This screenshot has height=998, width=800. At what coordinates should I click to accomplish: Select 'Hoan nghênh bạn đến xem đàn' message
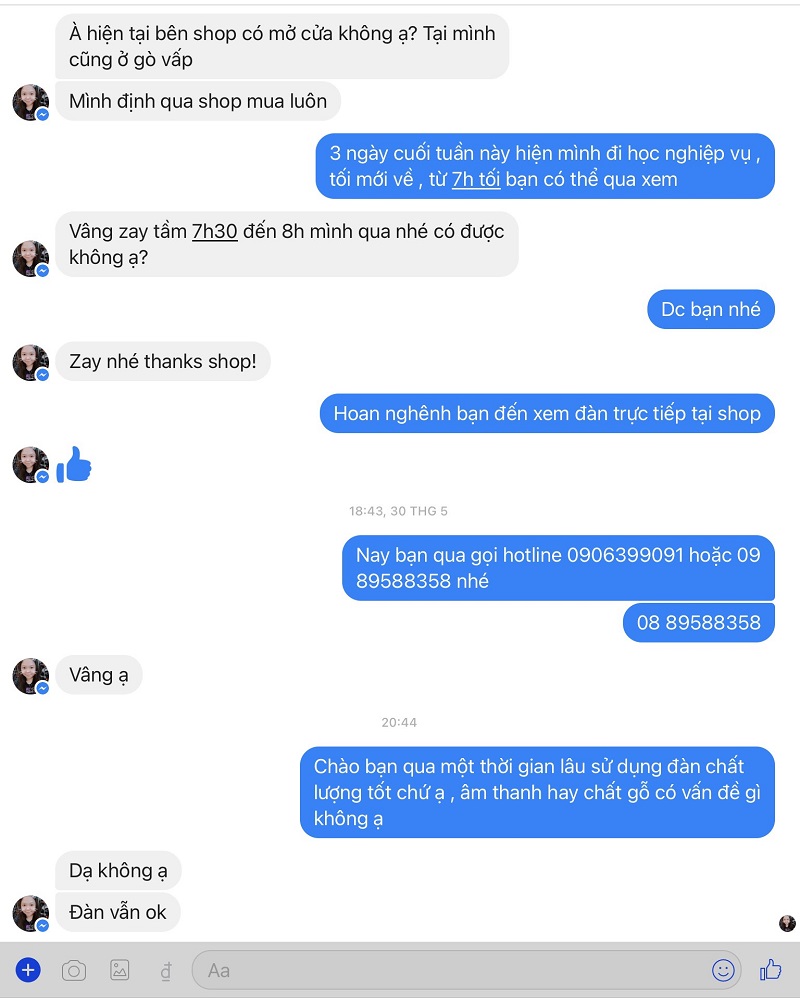547,413
